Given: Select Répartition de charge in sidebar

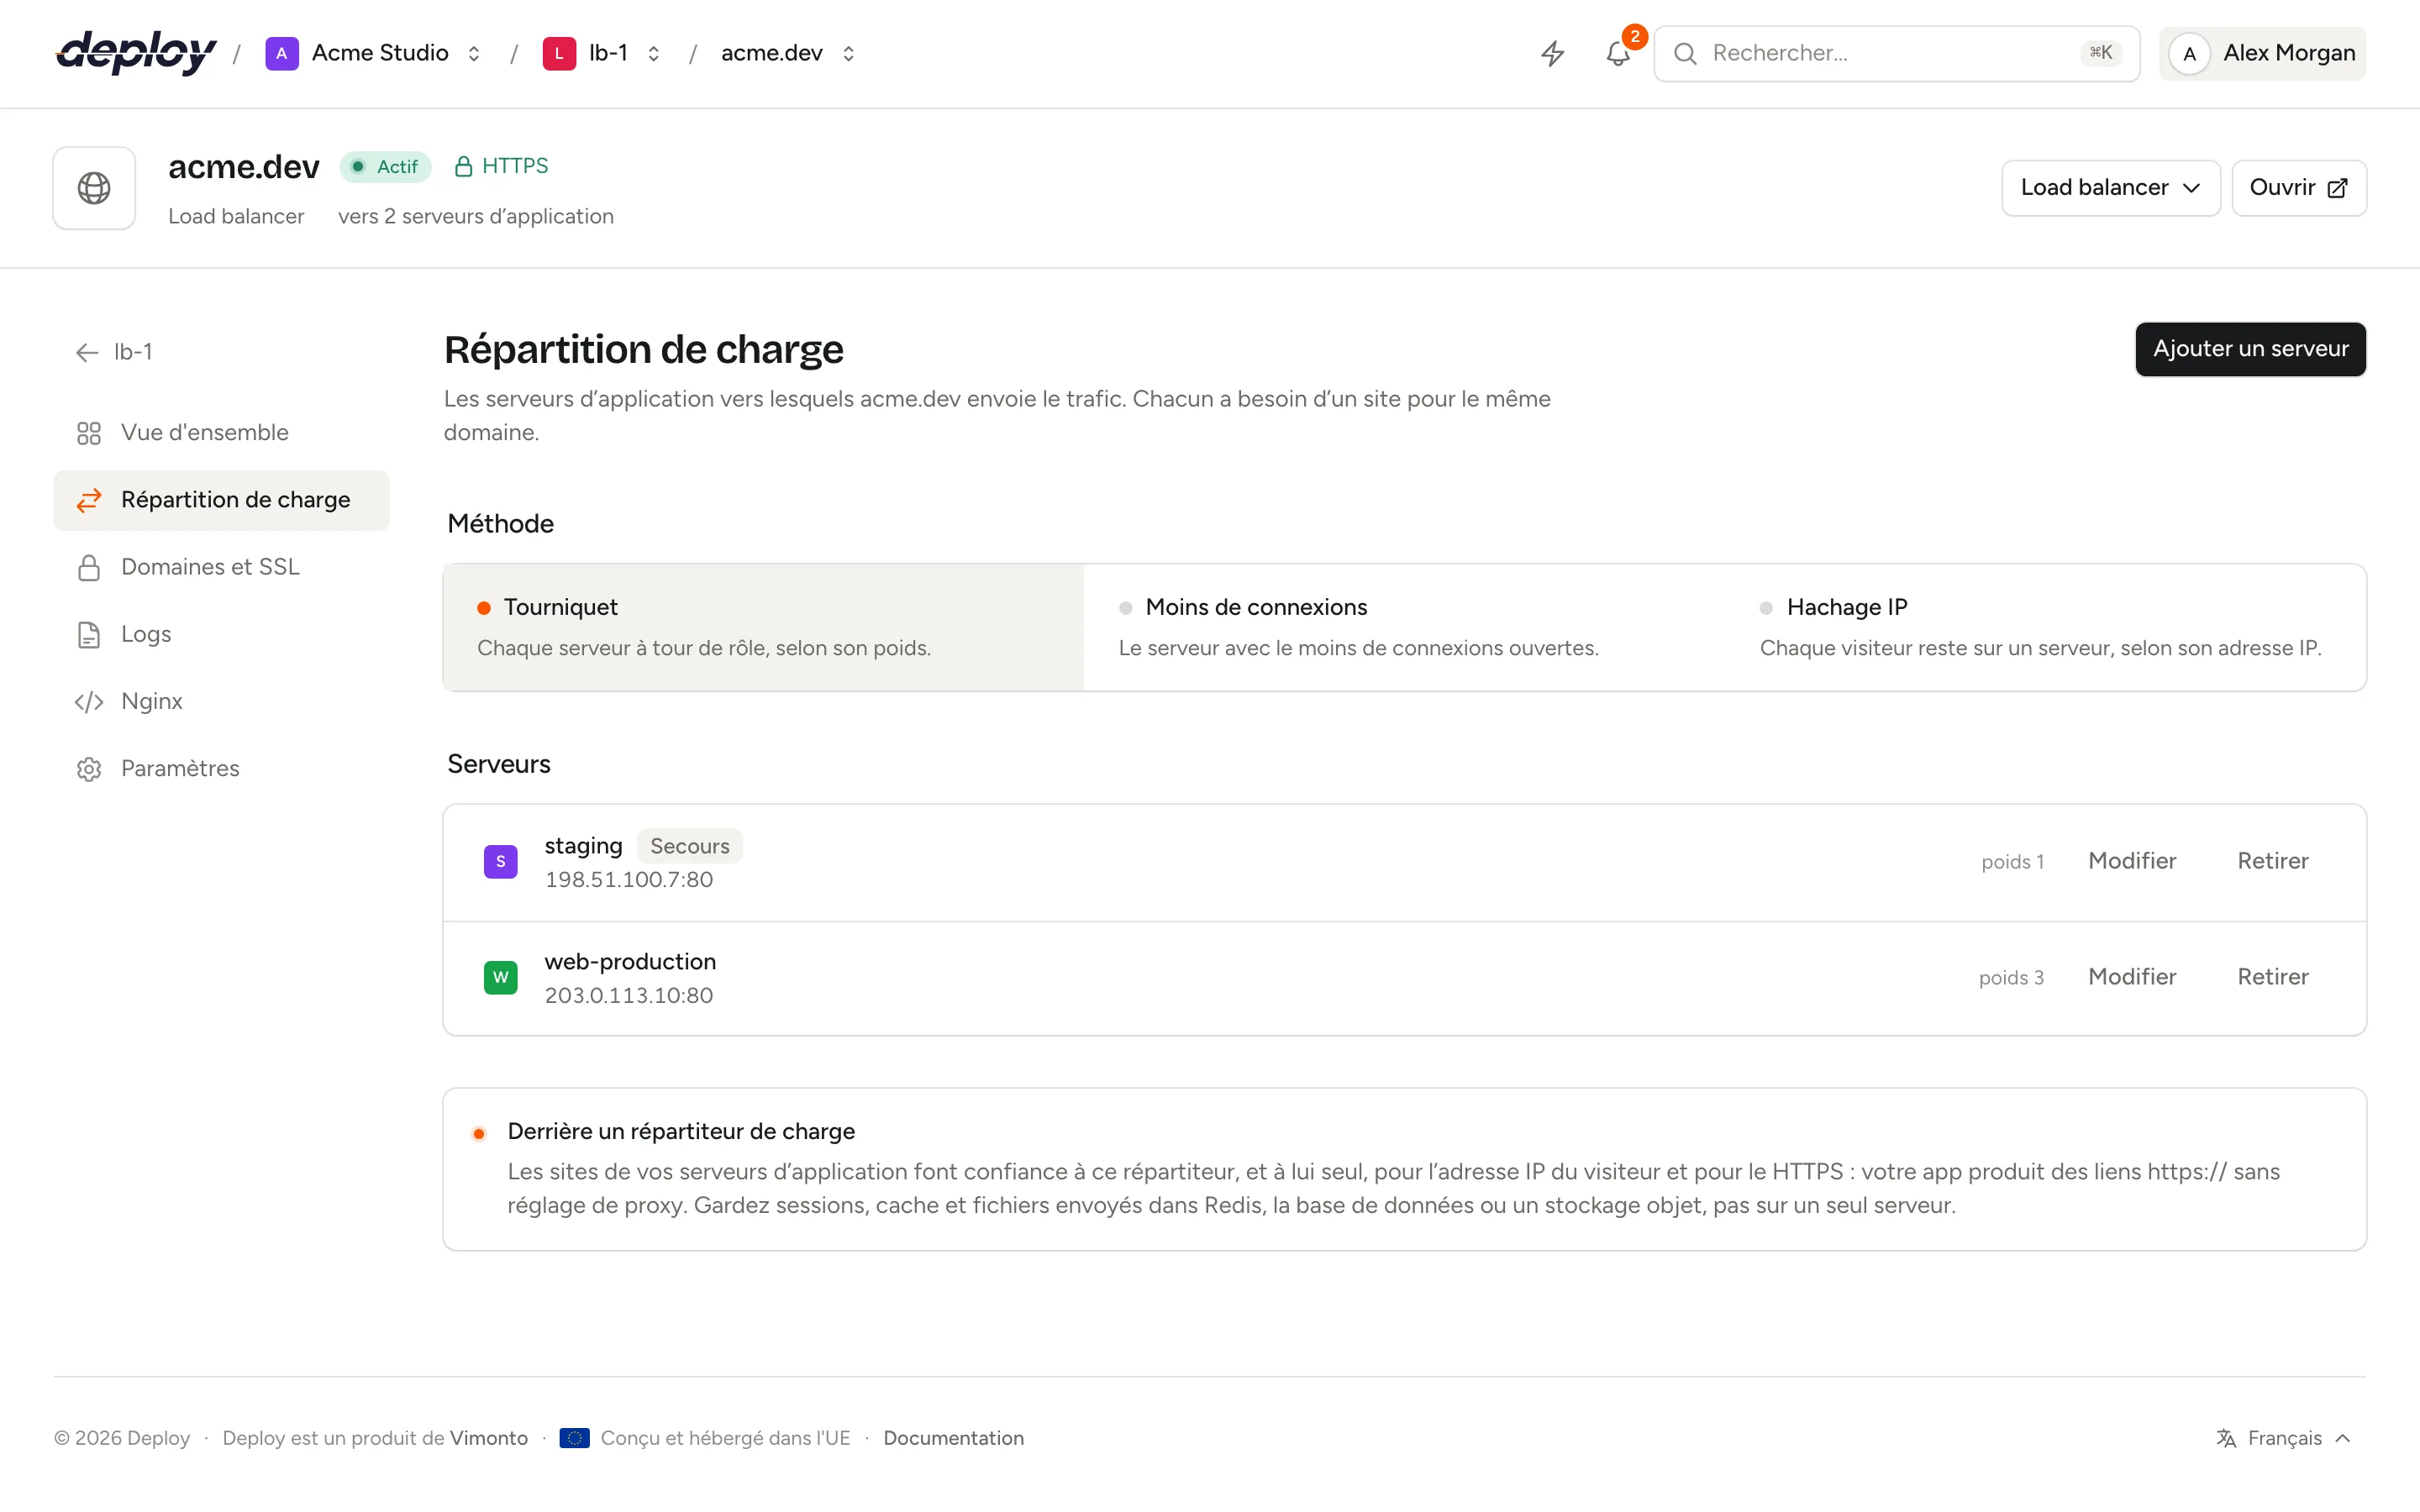Looking at the screenshot, I should pyautogui.click(x=222, y=500).
